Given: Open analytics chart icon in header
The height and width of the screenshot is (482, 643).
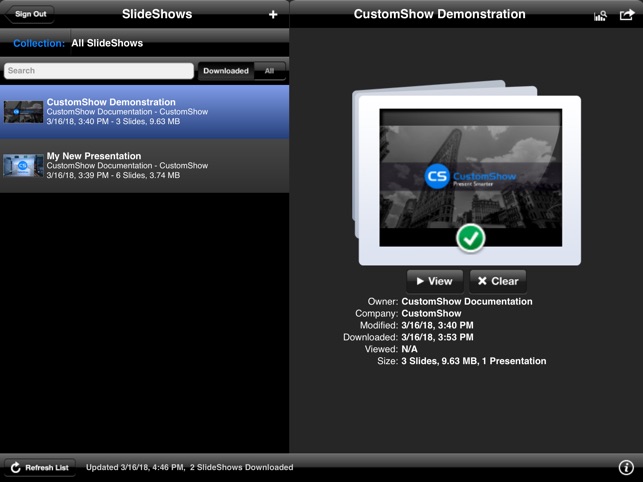Looking at the screenshot, I should [600, 16].
